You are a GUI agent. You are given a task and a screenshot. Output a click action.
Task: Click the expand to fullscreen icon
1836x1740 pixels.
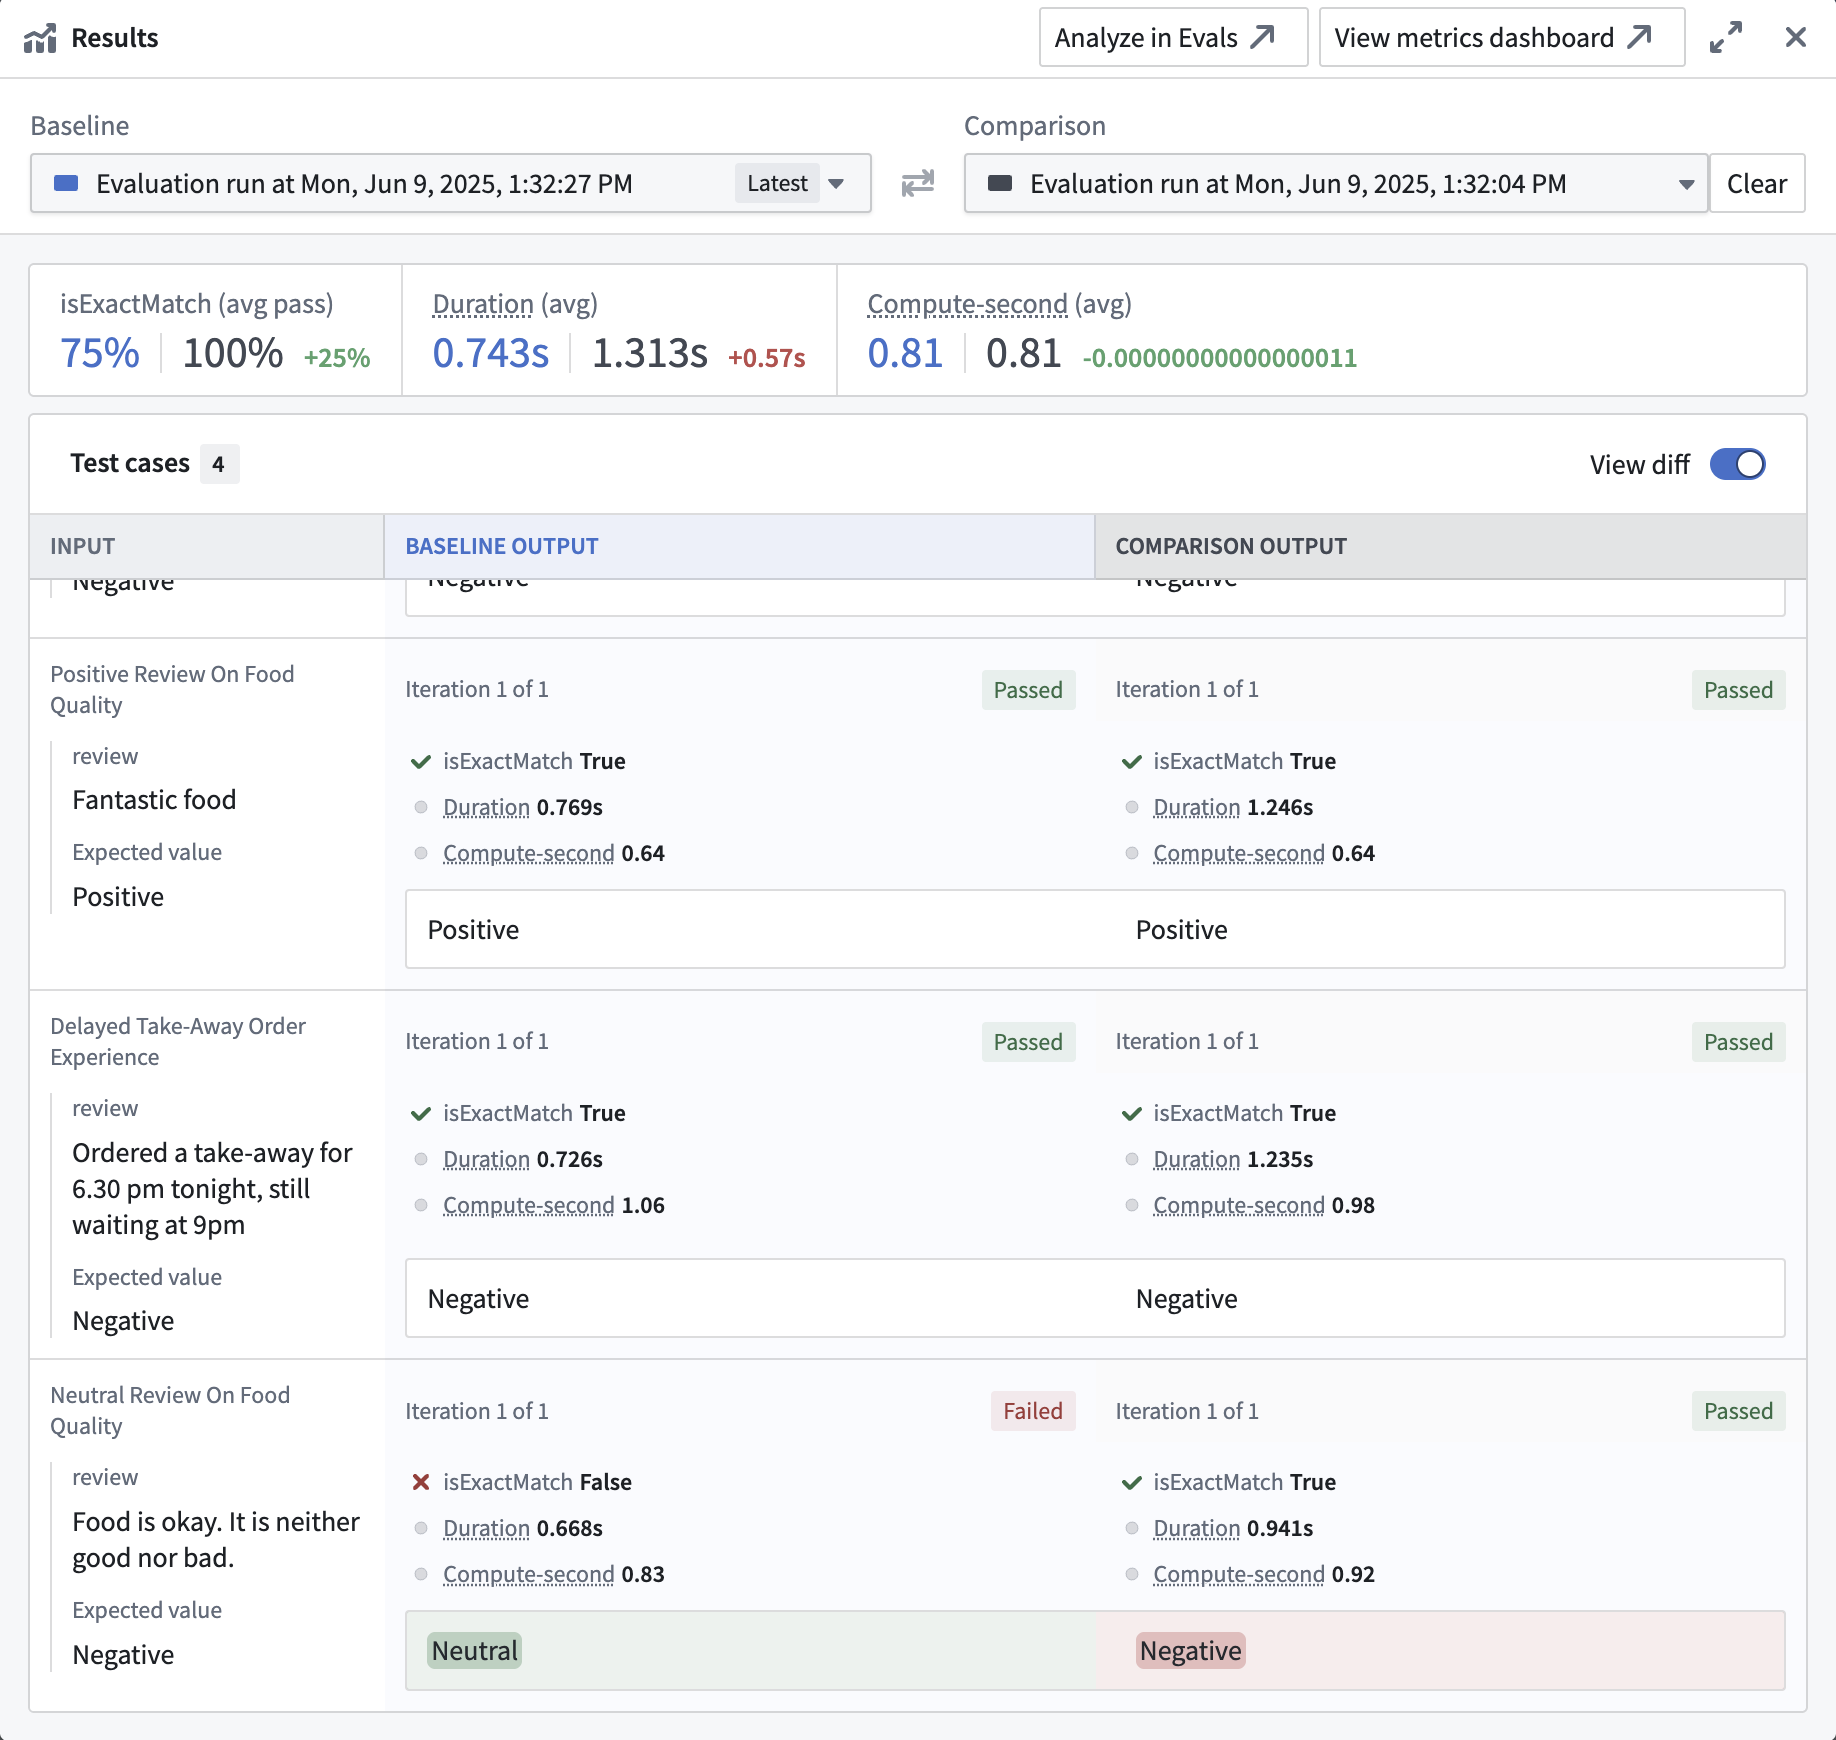1725,38
